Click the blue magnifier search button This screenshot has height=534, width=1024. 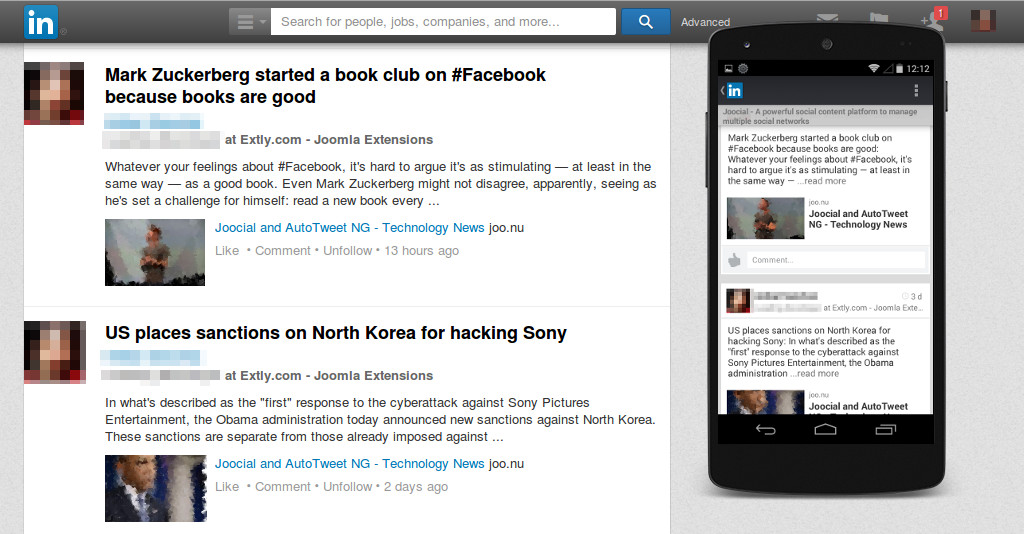tap(645, 22)
